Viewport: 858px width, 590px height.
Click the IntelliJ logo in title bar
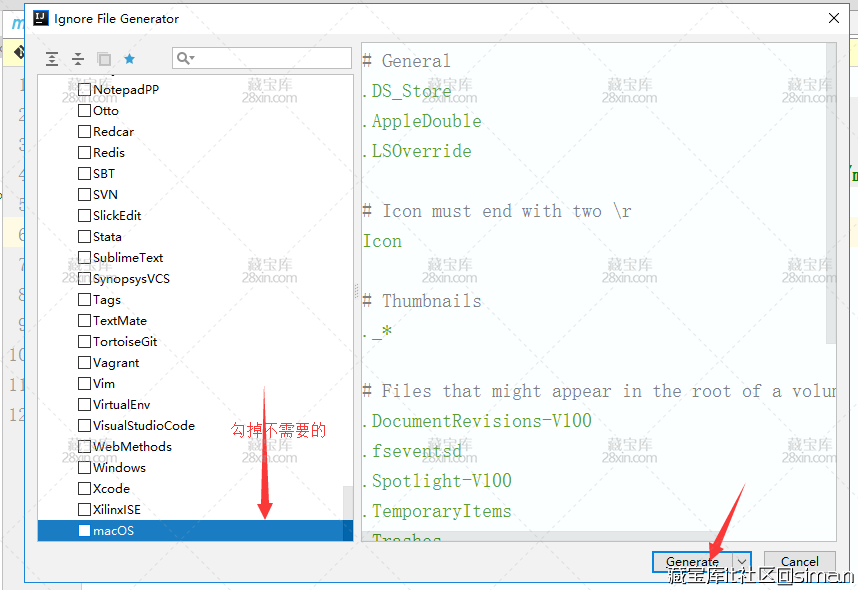pyautogui.click(x=39, y=18)
